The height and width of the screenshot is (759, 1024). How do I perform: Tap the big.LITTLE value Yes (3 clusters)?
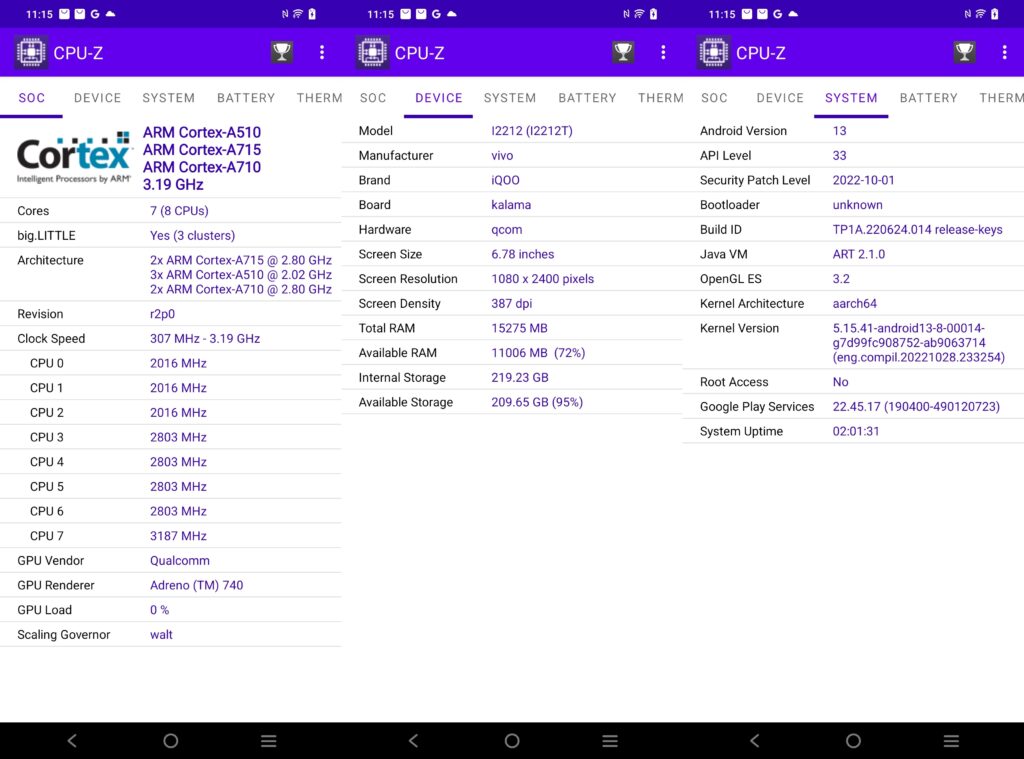tap(192, 236)
